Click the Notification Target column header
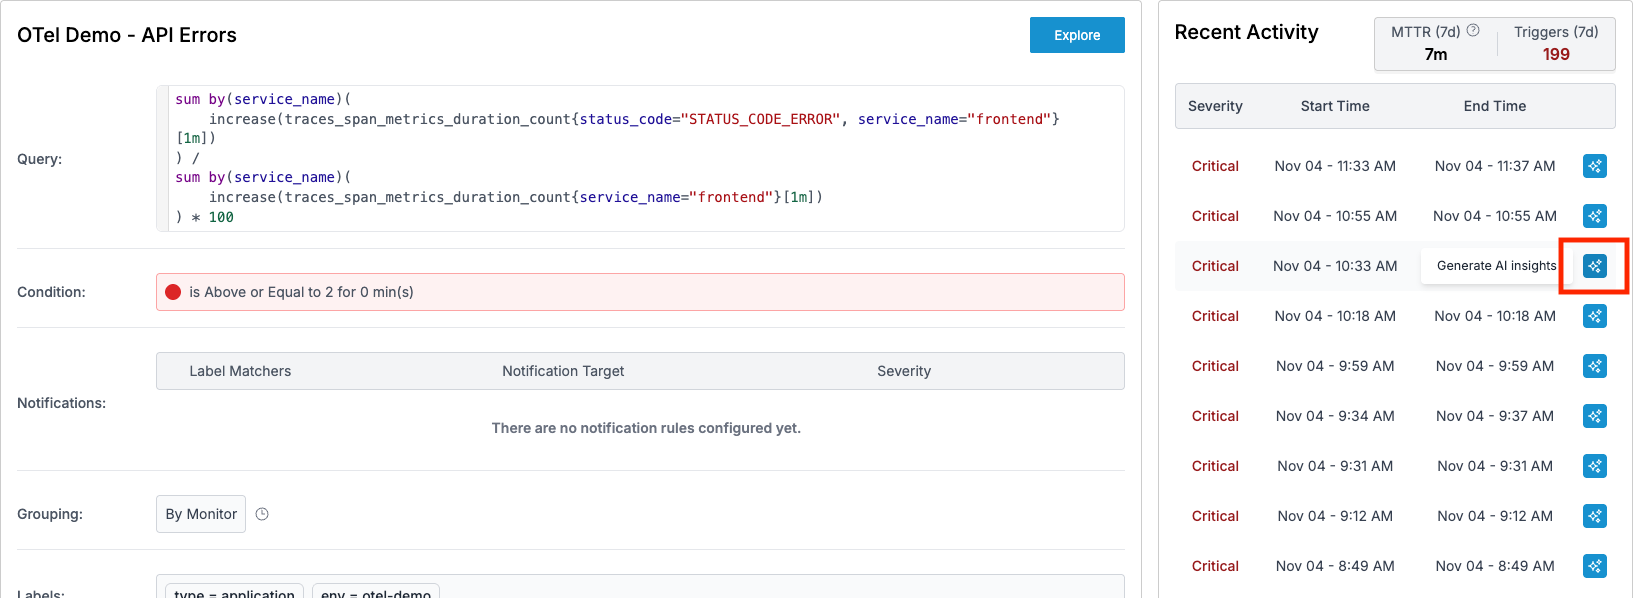 563,371
